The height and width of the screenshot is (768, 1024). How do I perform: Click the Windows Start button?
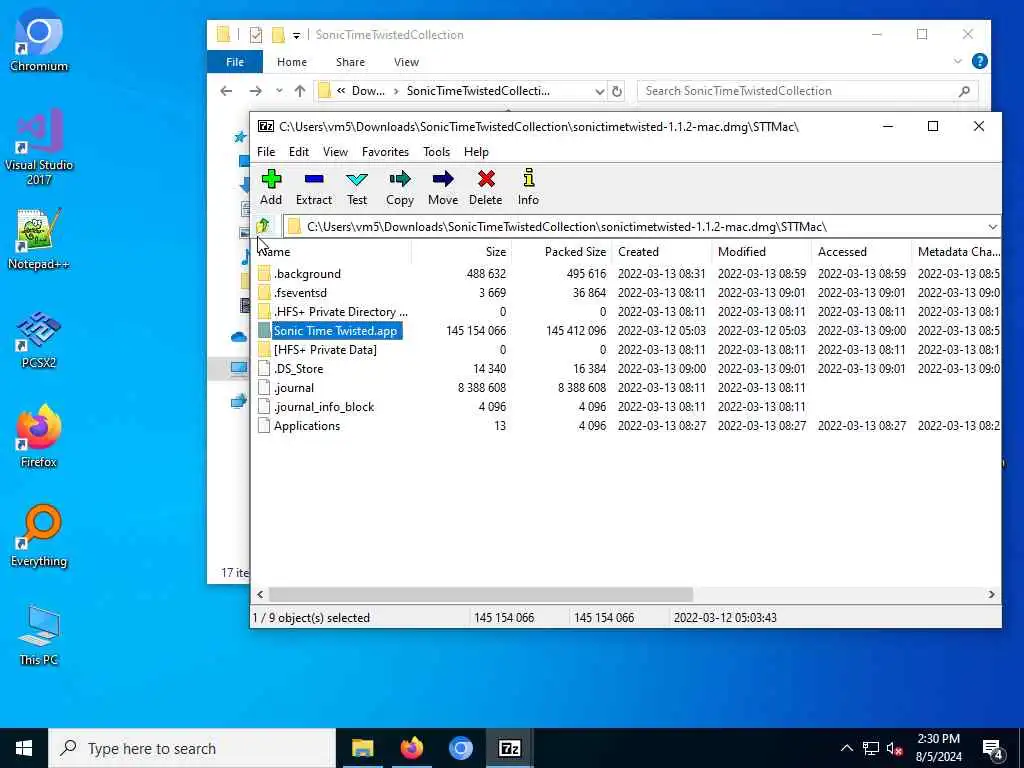pyautogui.click(x=24, y=748)
